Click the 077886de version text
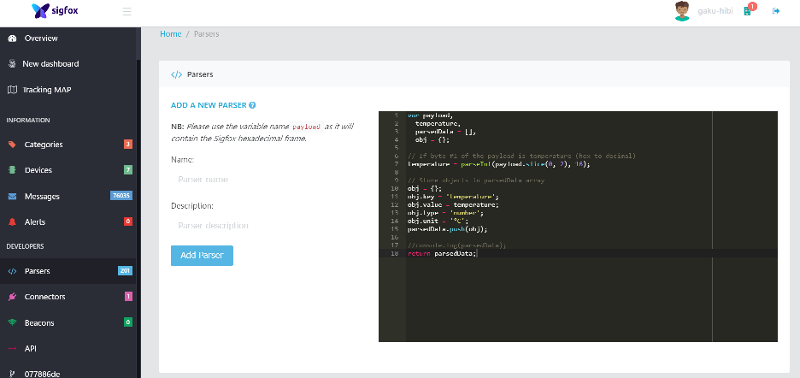This screenshot has height=378, width=800. click(x=42, y=374)
